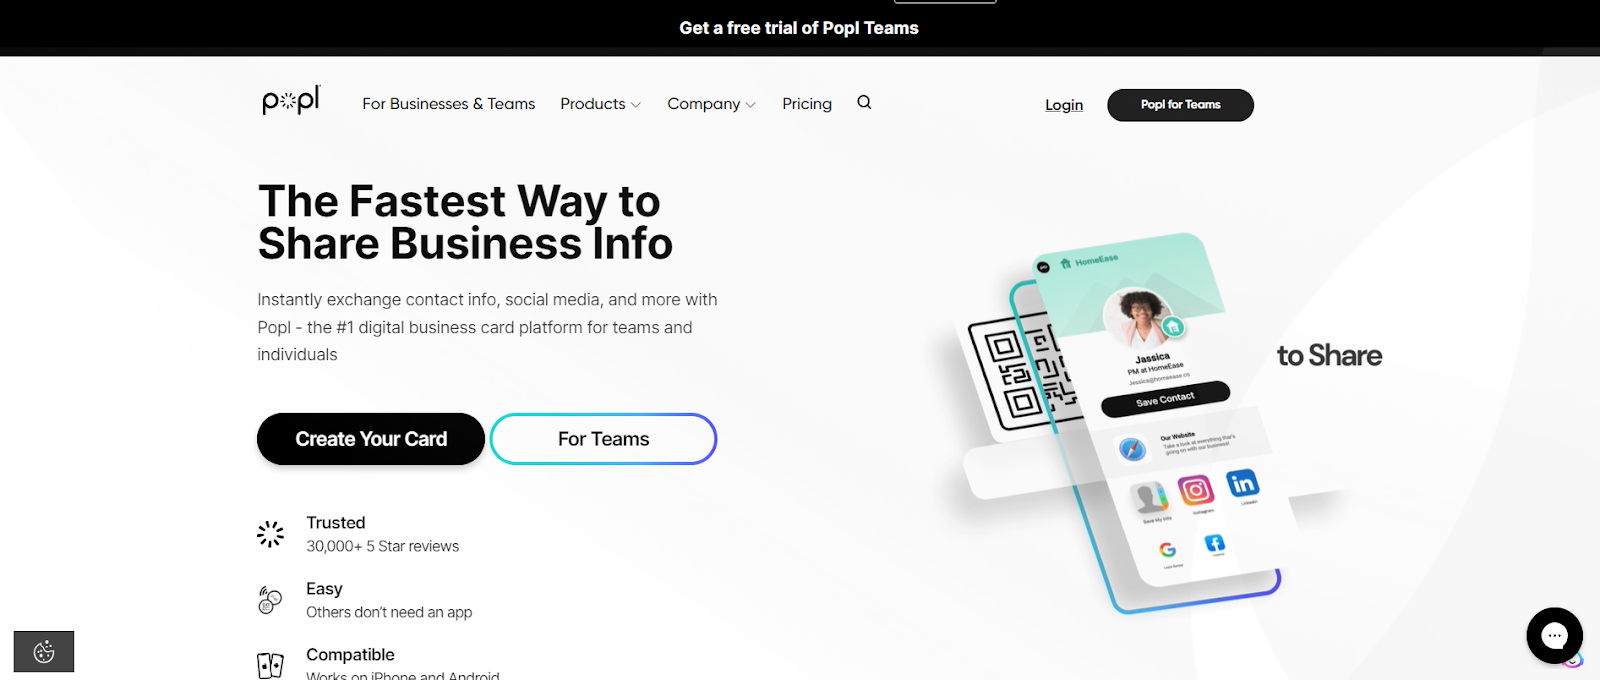Click the QR code card graphic

pos(1013,375)
